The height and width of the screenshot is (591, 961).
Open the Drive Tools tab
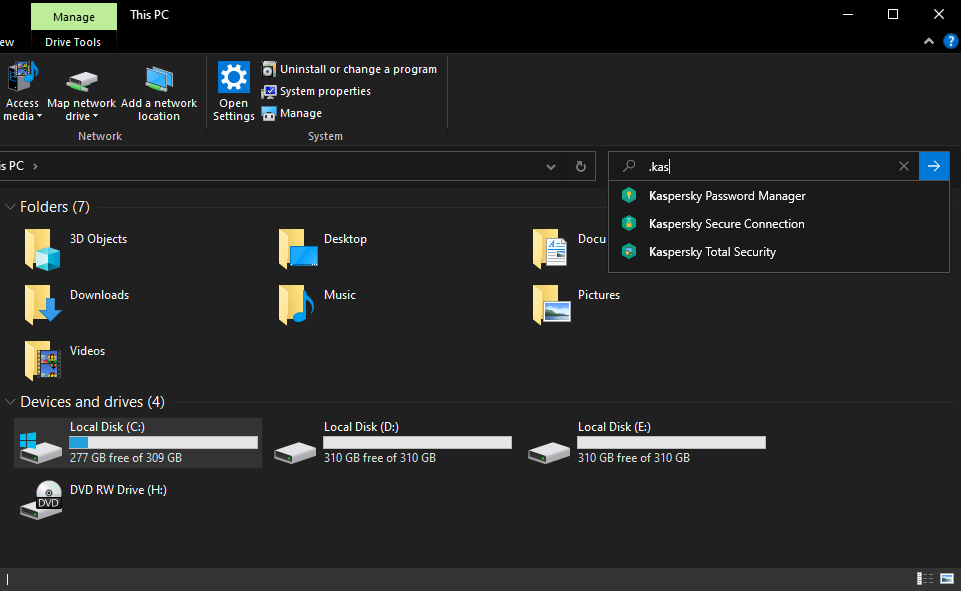pos(73,42)
